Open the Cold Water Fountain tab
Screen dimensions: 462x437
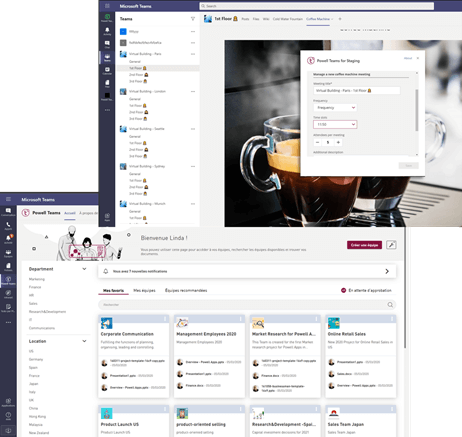pos(288,19)
